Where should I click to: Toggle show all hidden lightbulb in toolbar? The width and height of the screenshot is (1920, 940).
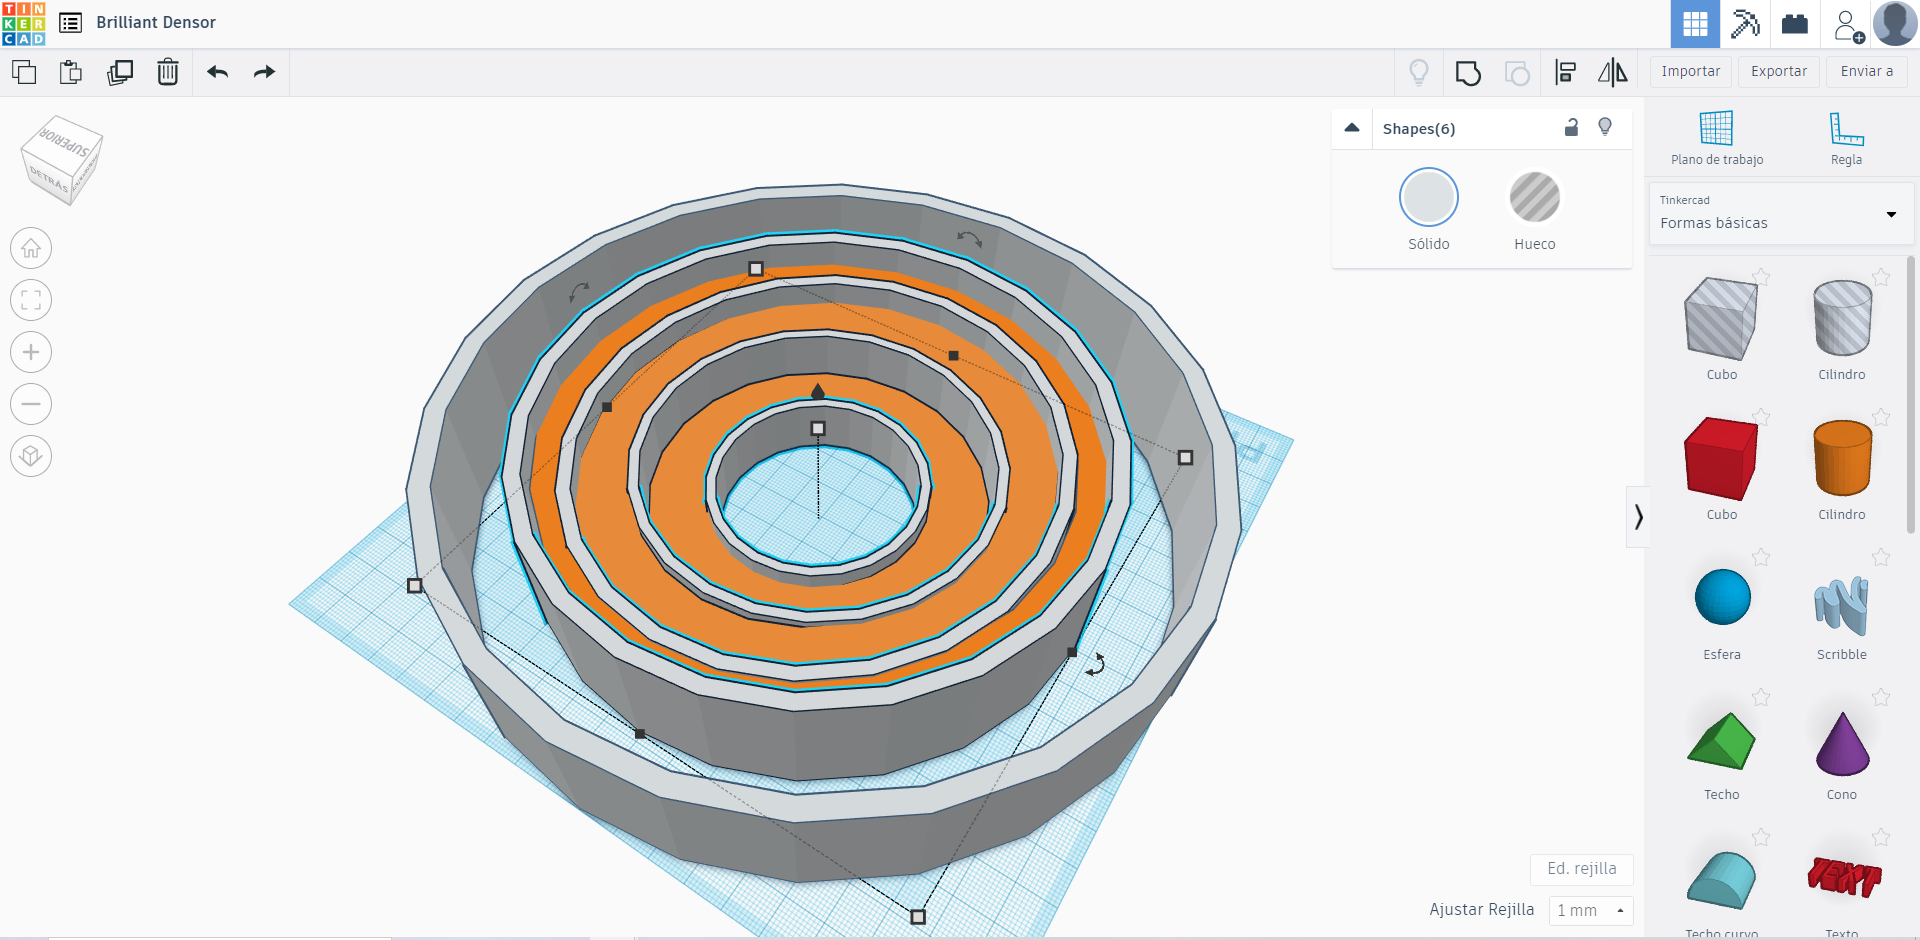(x=1418, y=72)
